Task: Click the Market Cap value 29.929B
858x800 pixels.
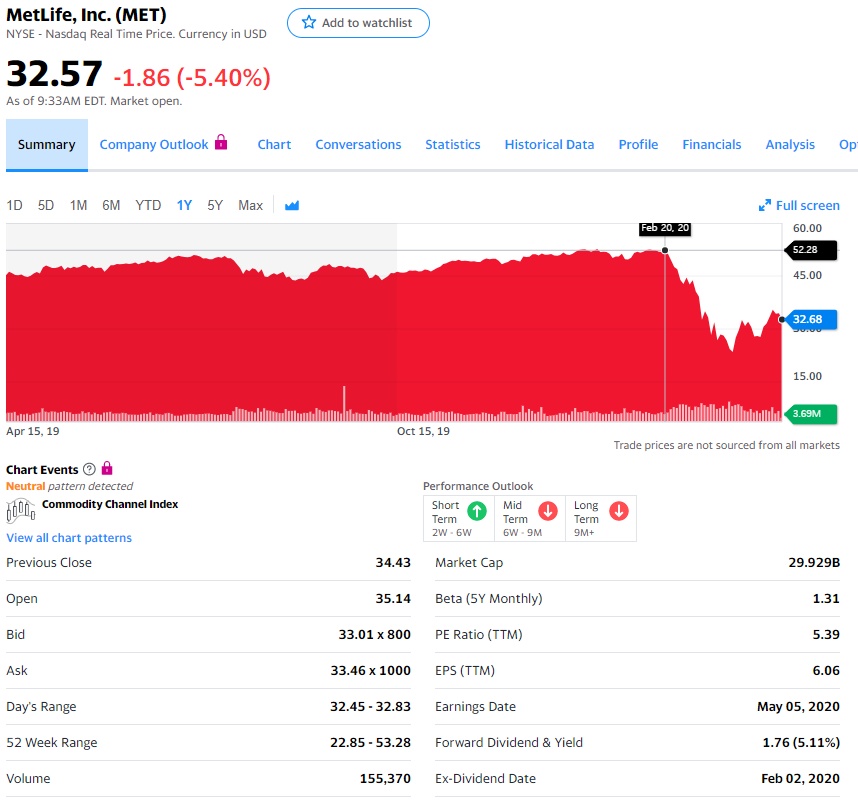Action: pos(814,563)
